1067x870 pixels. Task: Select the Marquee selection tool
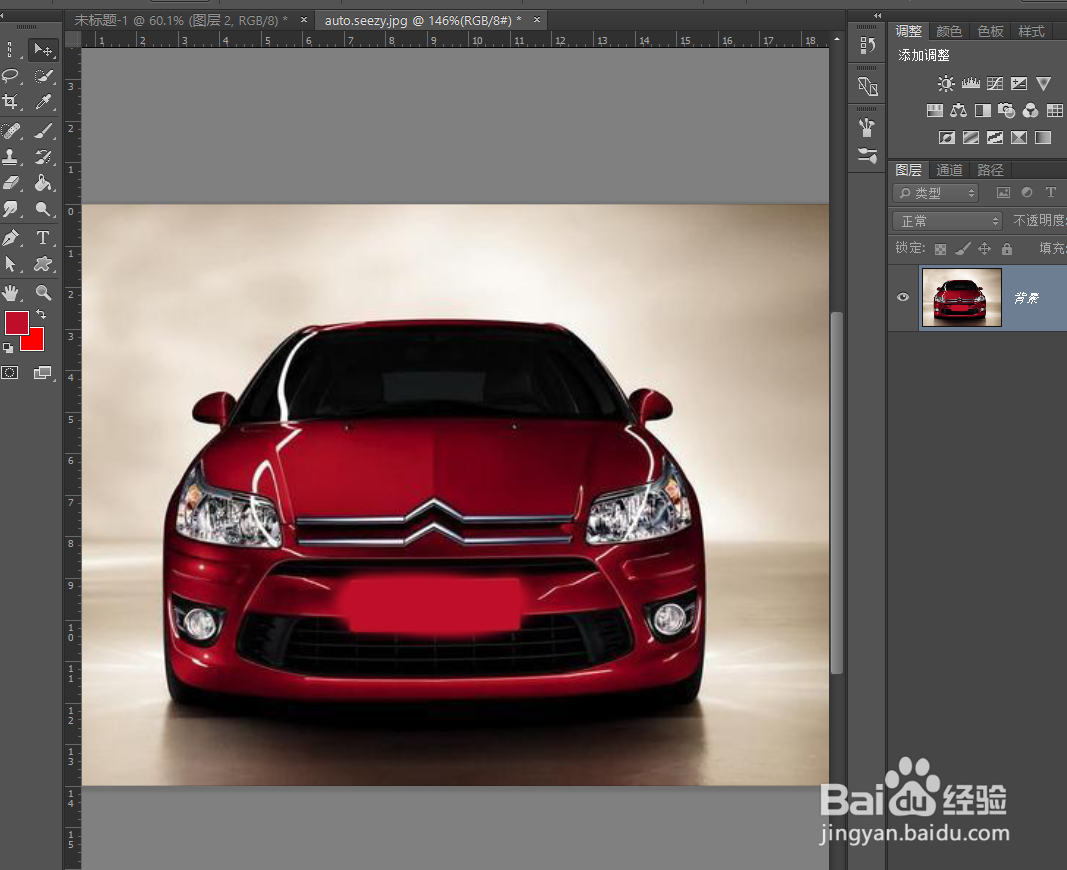[10, 50]
